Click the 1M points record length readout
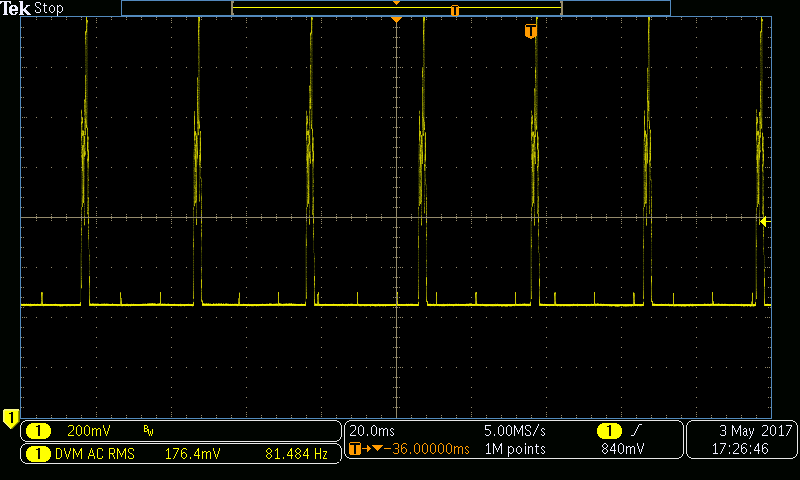 coord(515,449)
